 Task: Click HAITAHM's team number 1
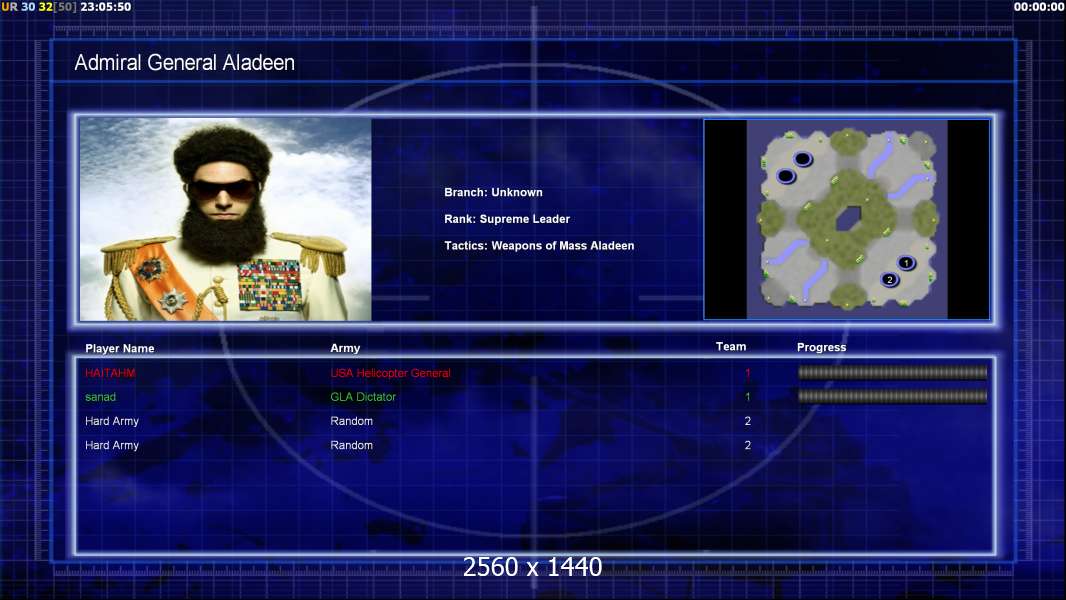[747, 373]
